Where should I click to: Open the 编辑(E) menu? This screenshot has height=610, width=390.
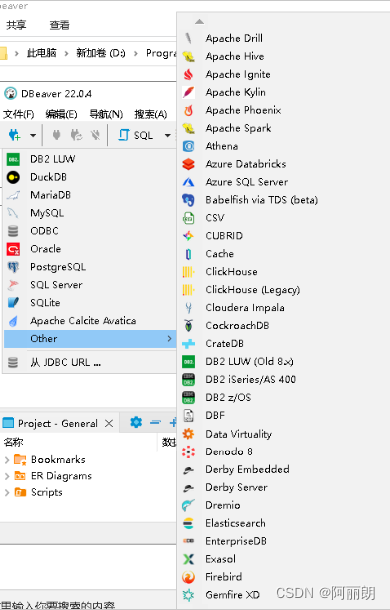pos(61,114)
